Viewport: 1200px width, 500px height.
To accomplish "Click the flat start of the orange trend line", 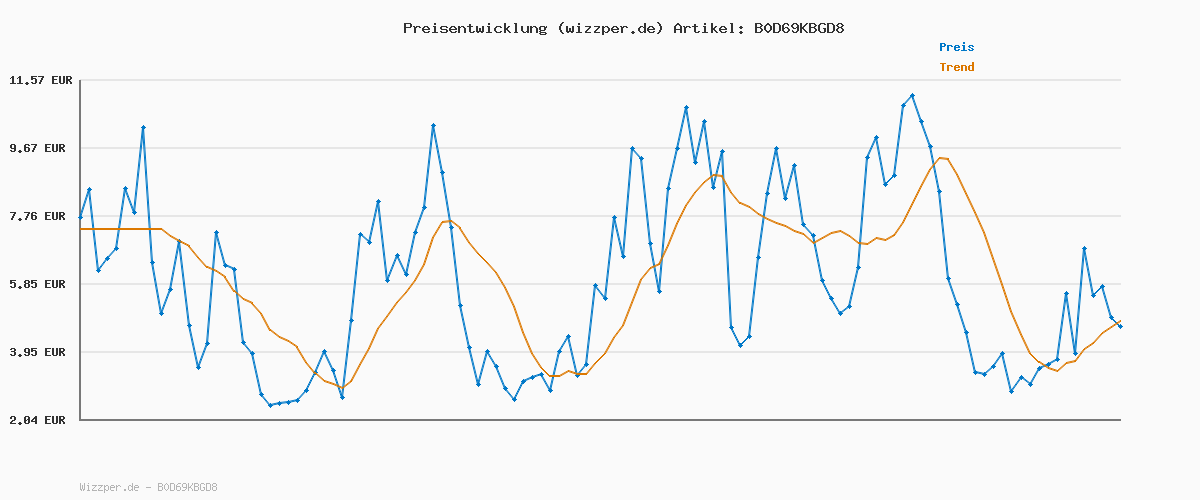I will [x=120, y=229].
